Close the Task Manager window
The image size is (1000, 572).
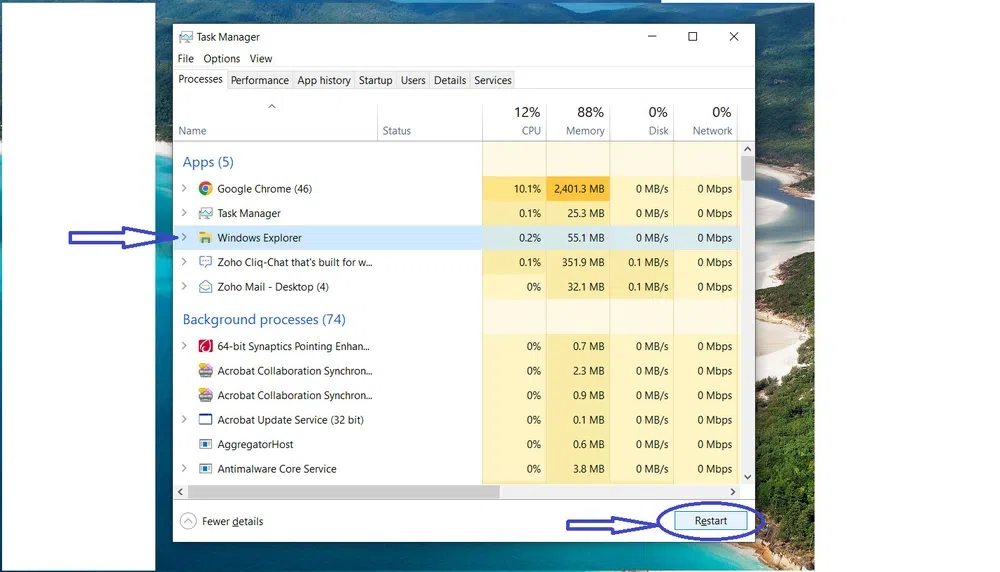pyautogui.click(x=734, y=36)
